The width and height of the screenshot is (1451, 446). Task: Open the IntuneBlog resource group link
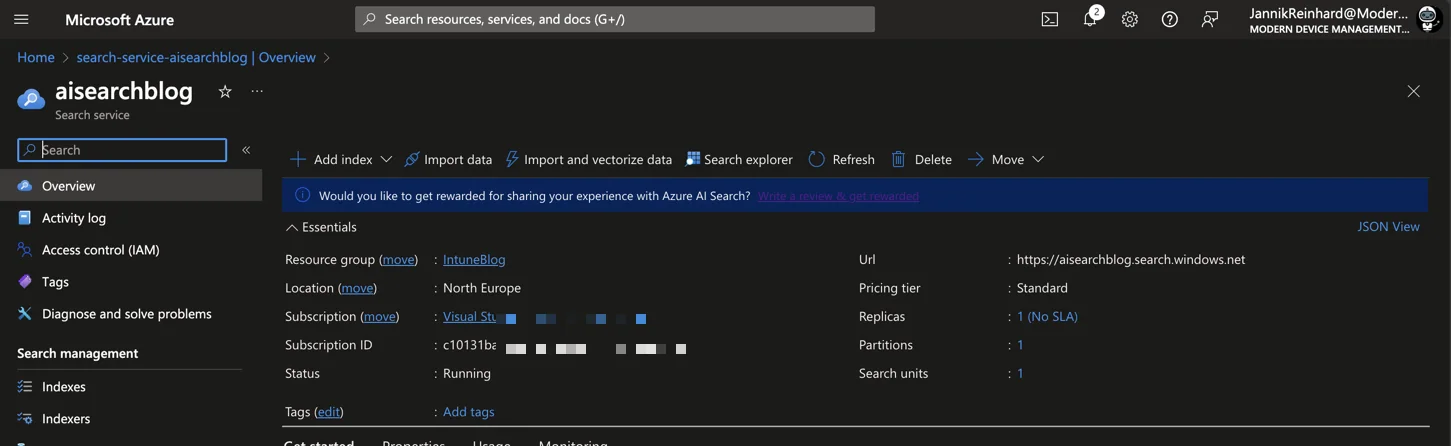point(474,259)
